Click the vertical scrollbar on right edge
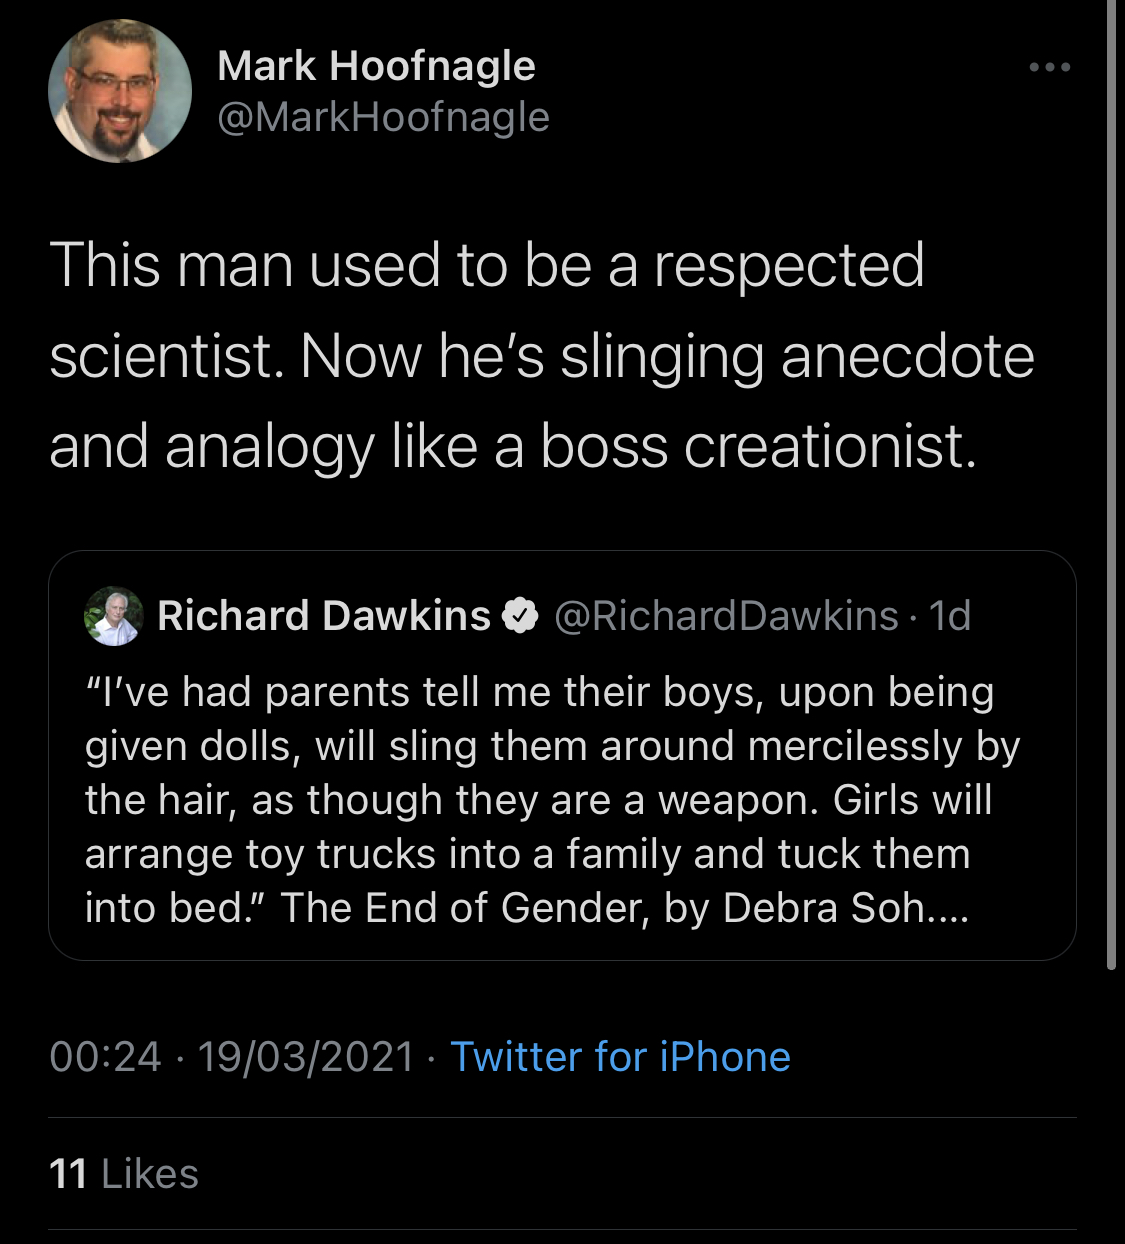 tap(1111, 485)
